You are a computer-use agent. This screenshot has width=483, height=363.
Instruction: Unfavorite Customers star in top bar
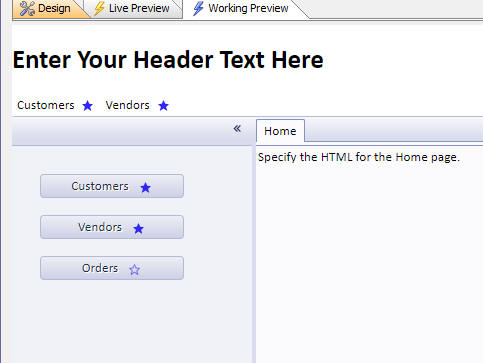[88, 106]
